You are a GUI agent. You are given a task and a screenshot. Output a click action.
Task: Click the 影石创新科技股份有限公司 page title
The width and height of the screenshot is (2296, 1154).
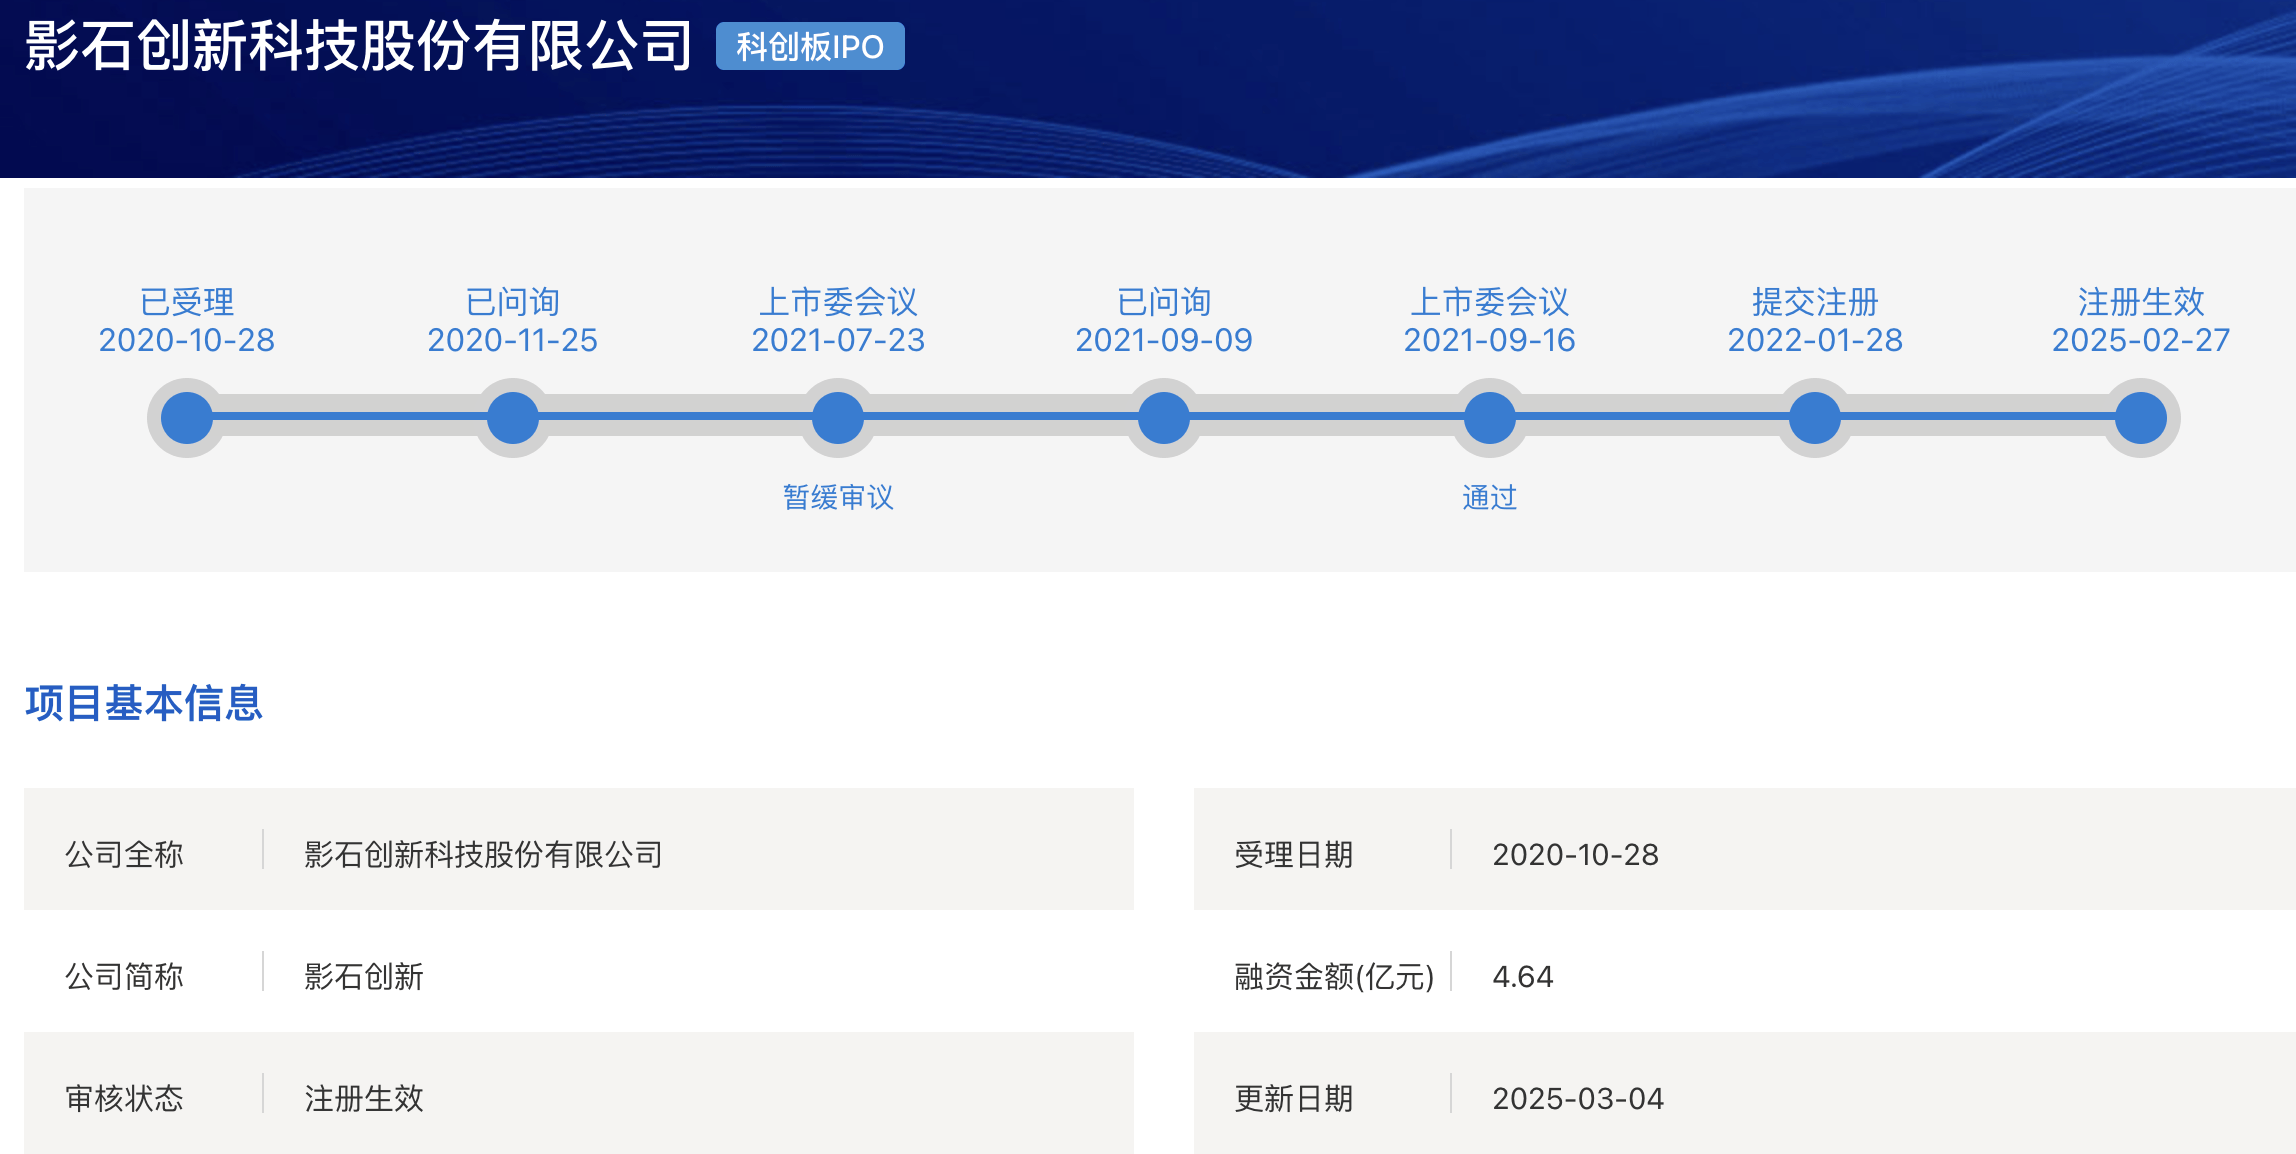point(358,46)
